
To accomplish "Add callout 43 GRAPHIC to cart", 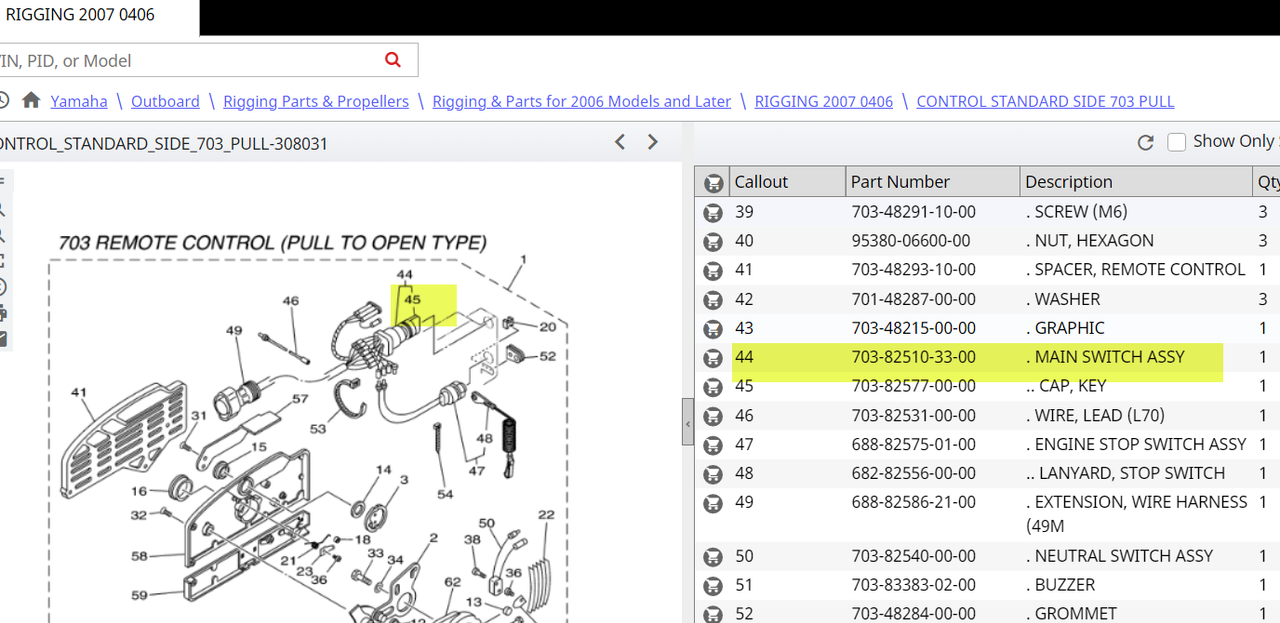I will 713,328.
